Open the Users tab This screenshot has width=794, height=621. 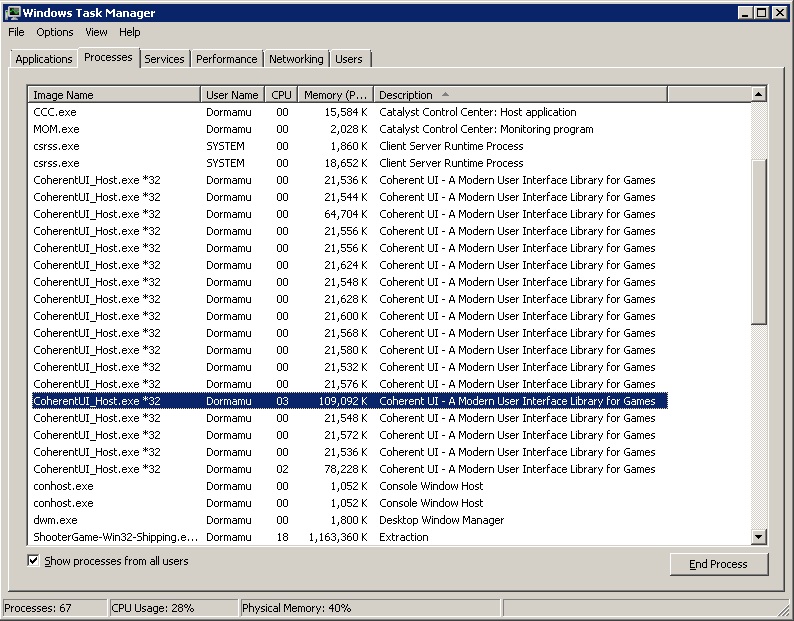coord(349,59)
